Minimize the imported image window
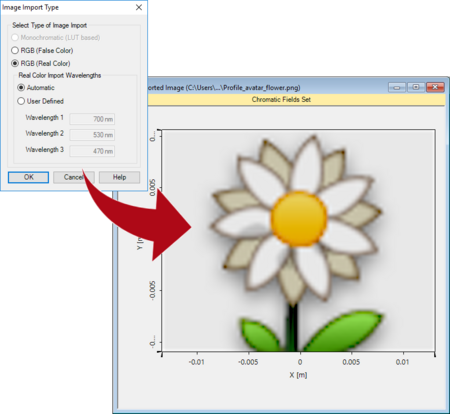 pyautogui.click(x=397, y=87)
